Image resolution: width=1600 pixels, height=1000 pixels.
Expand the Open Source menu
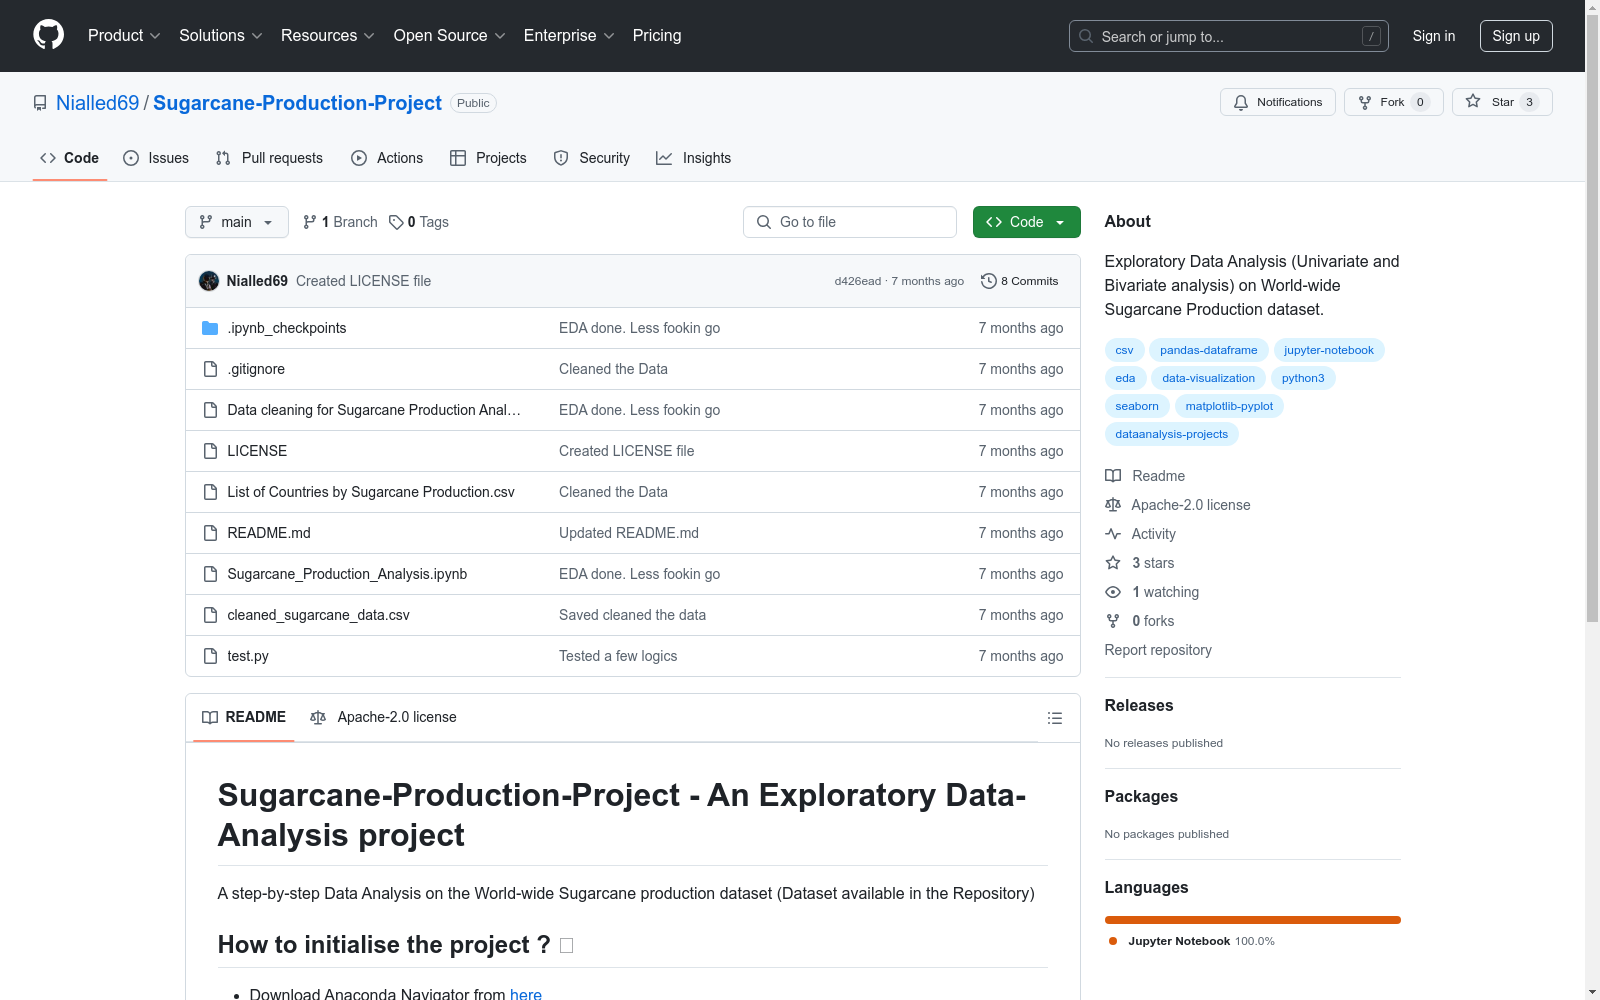click(450, 36)
